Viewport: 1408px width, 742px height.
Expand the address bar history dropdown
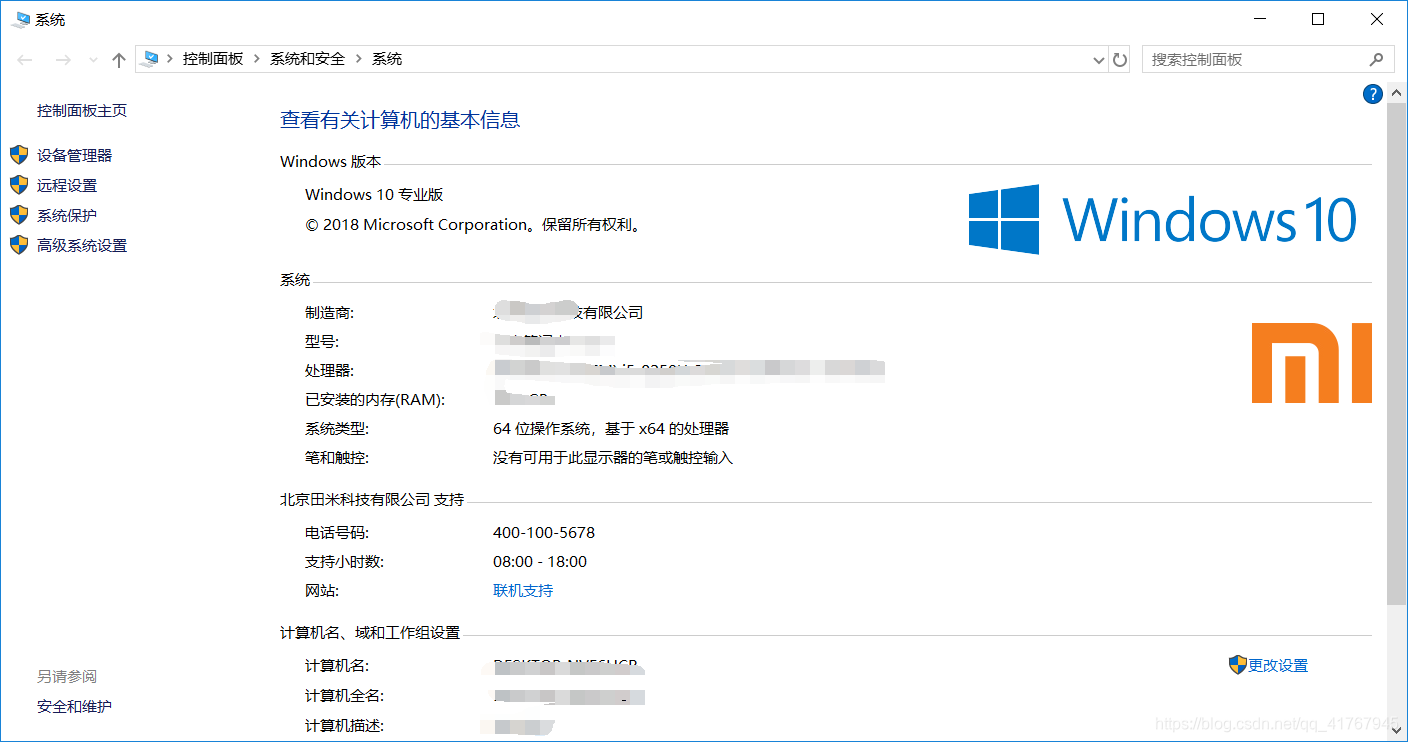tap(1099, 60)
